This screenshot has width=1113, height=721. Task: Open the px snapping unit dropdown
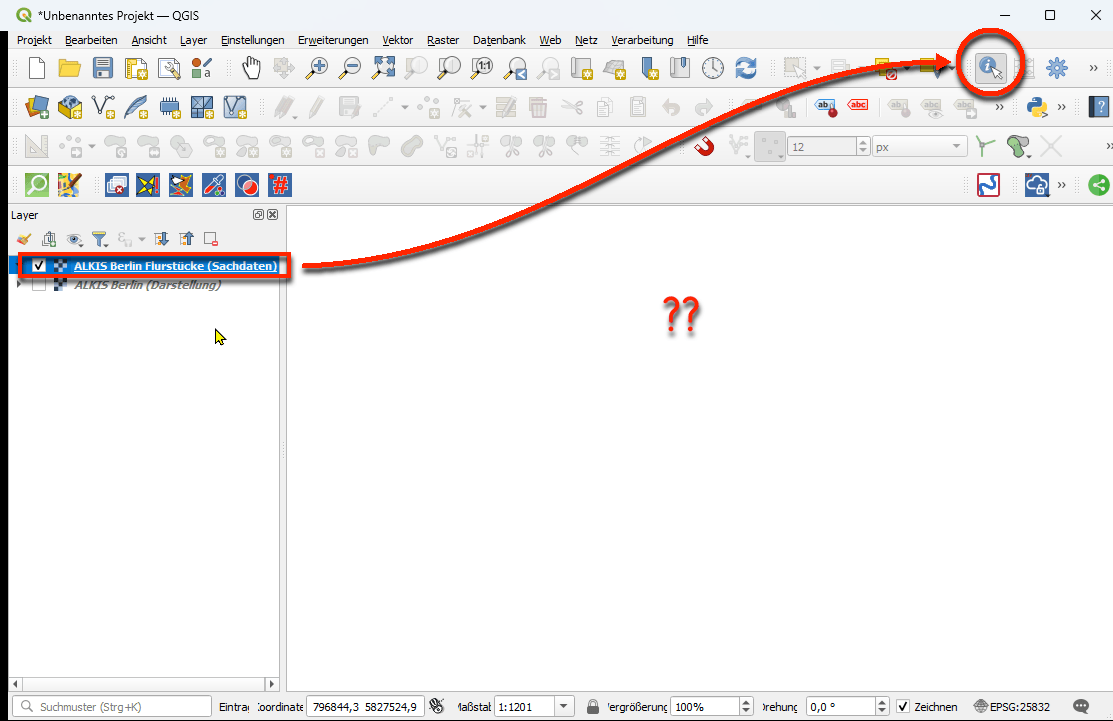pos(956,147)
